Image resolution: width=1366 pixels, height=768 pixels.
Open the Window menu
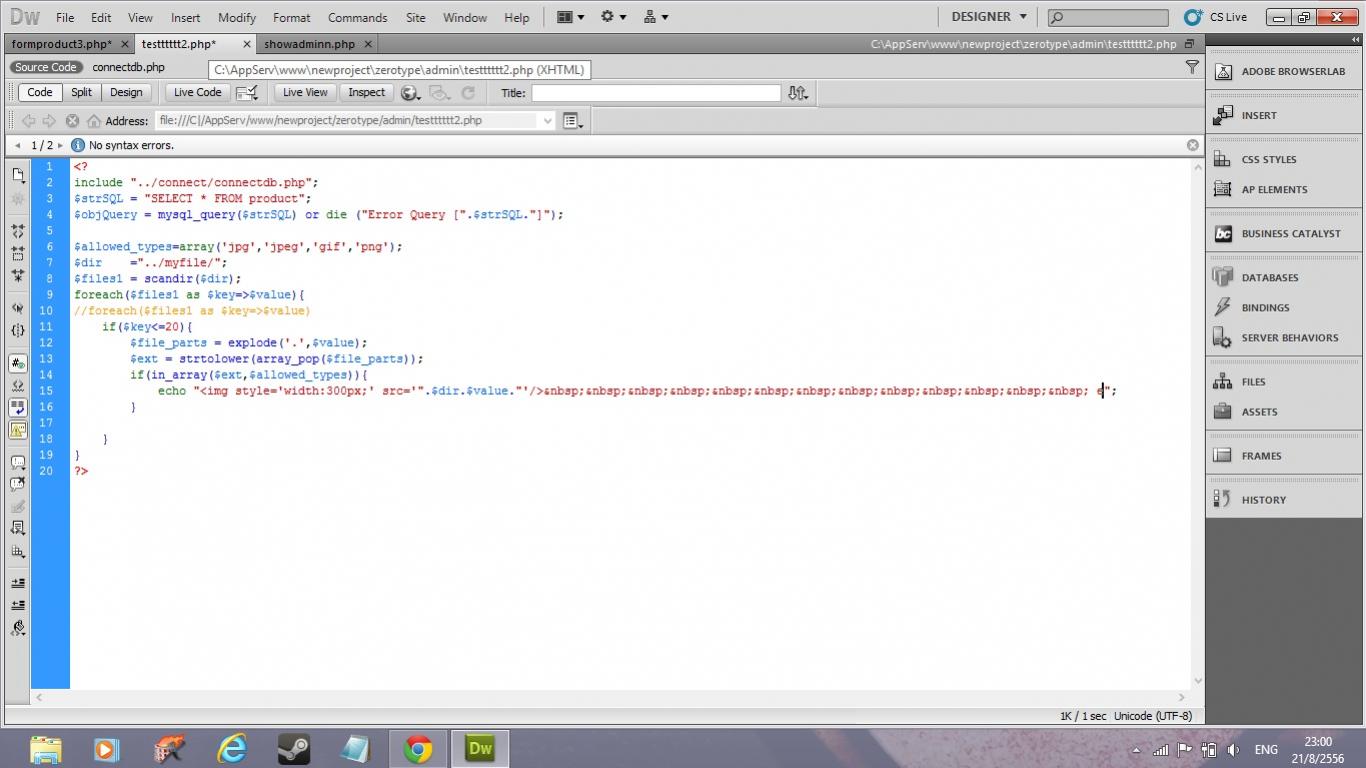[x=465, y=17]
